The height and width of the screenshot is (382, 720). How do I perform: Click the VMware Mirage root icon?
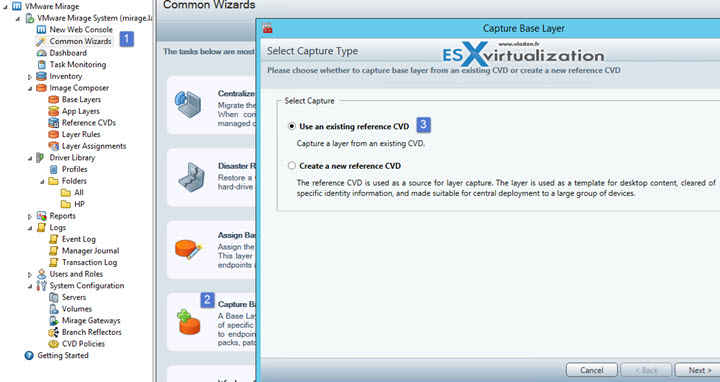[x=17, y=6]
